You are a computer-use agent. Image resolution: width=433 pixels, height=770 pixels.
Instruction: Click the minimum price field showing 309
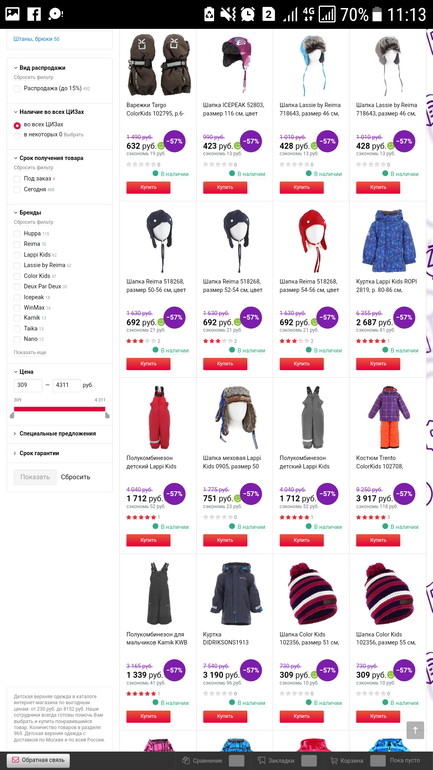point(28,385)
